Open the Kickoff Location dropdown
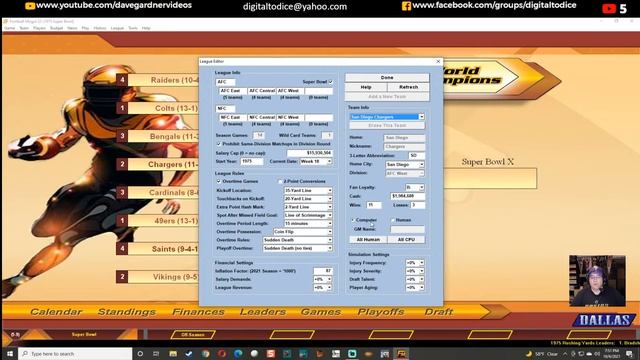 [x=330, y=191]
